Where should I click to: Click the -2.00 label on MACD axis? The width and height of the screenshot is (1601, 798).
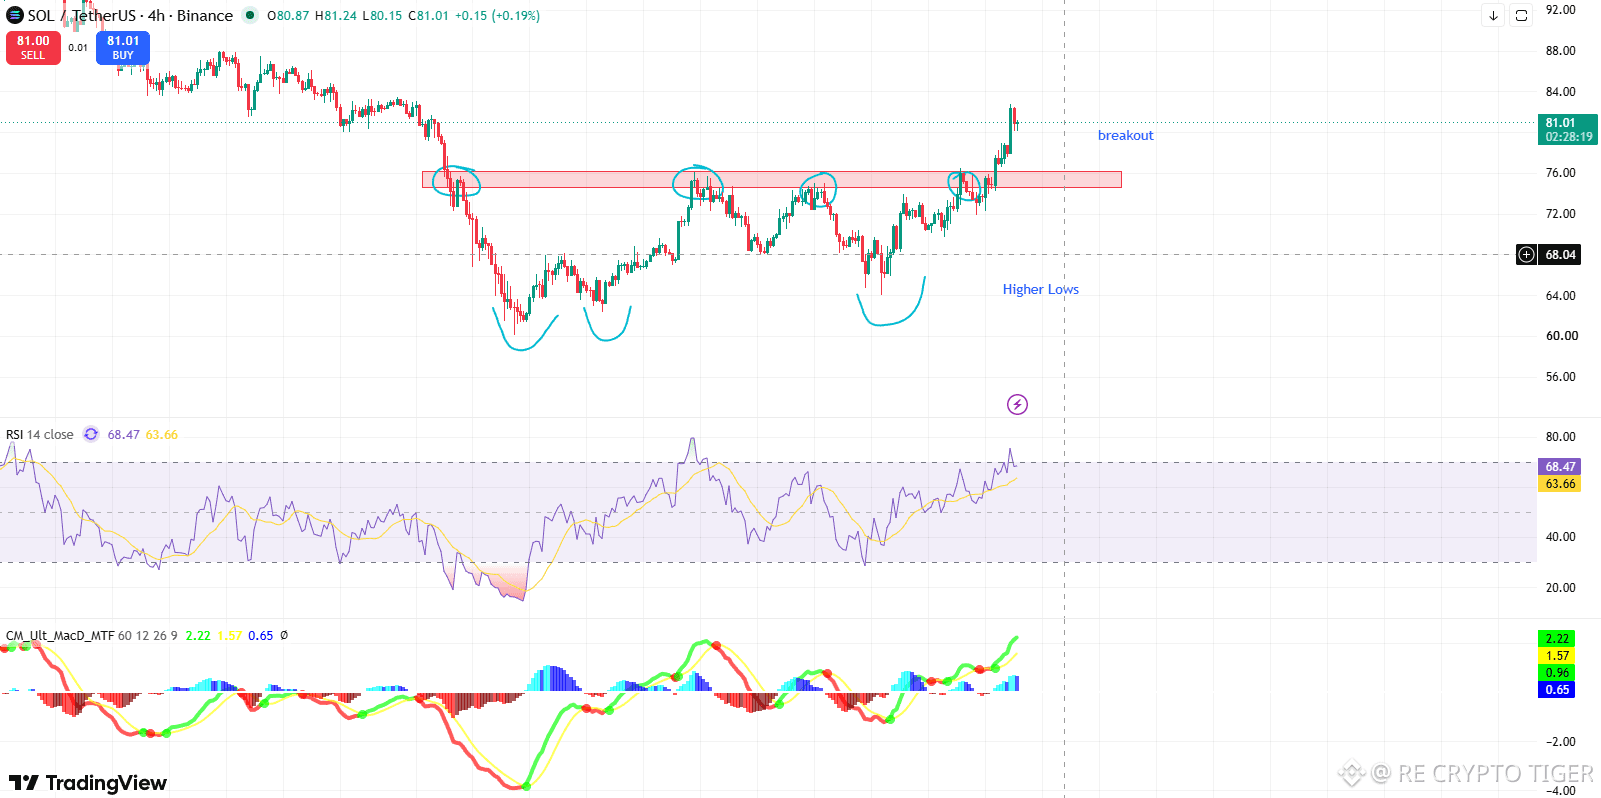tap(1560, 742)
